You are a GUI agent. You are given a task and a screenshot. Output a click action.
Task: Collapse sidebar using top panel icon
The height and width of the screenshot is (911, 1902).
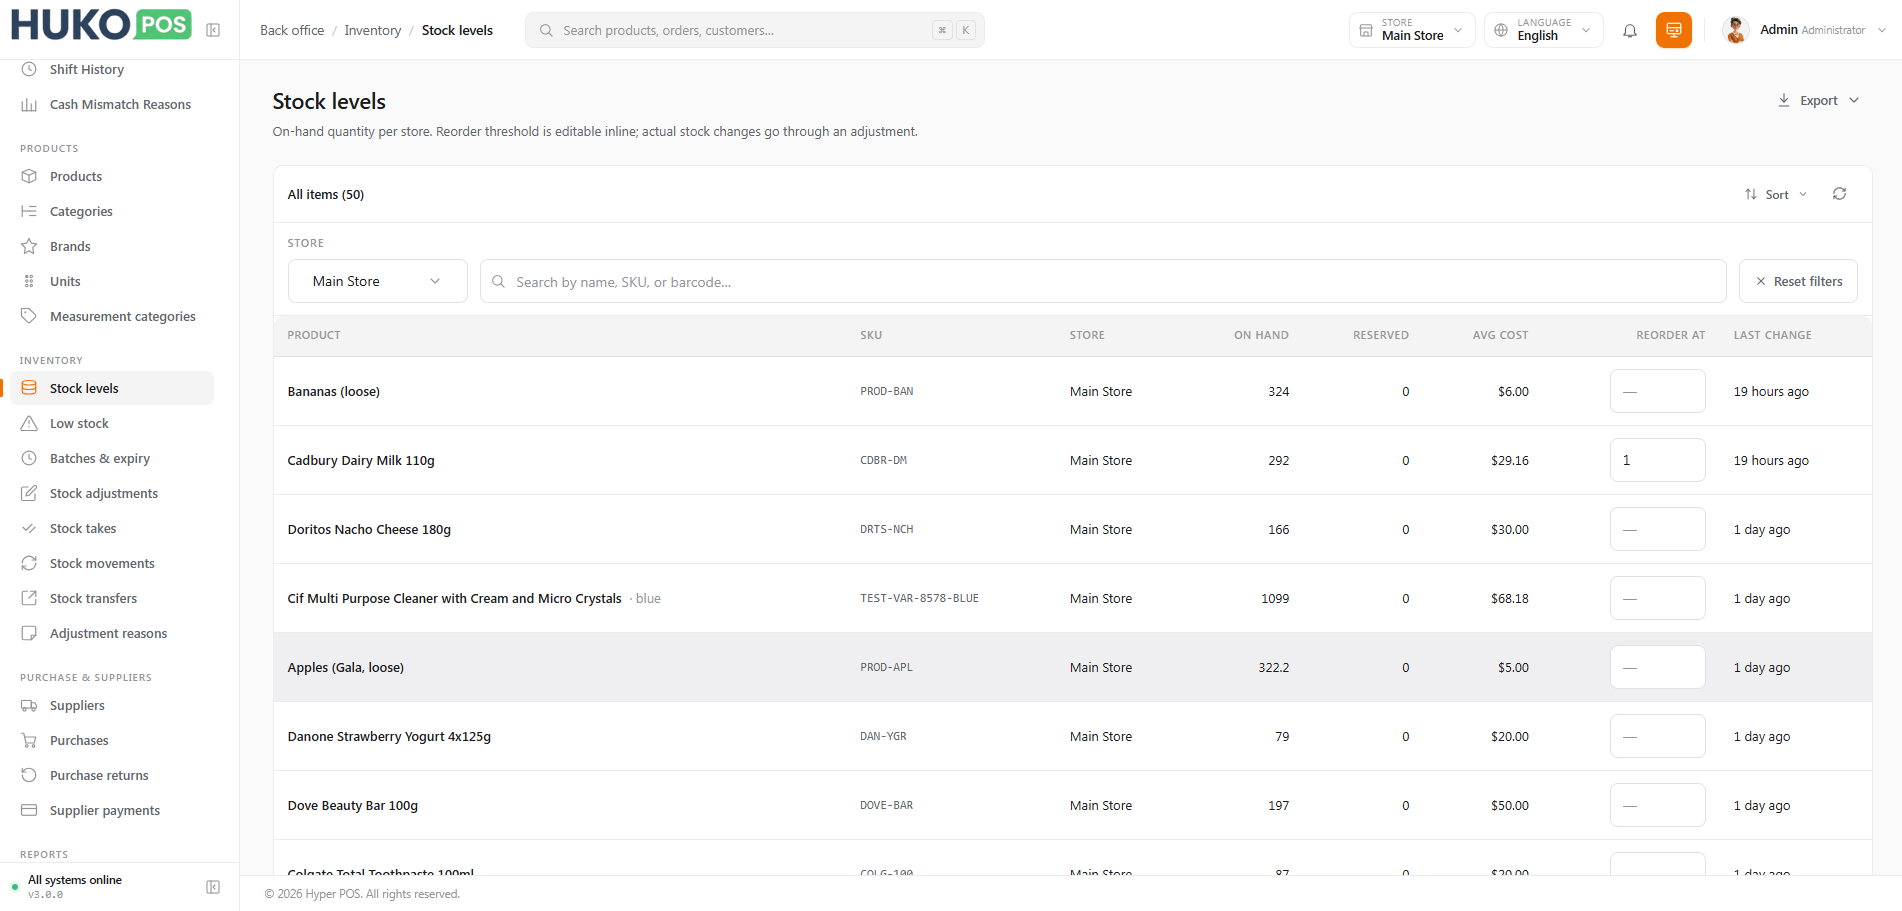(213, 30)
